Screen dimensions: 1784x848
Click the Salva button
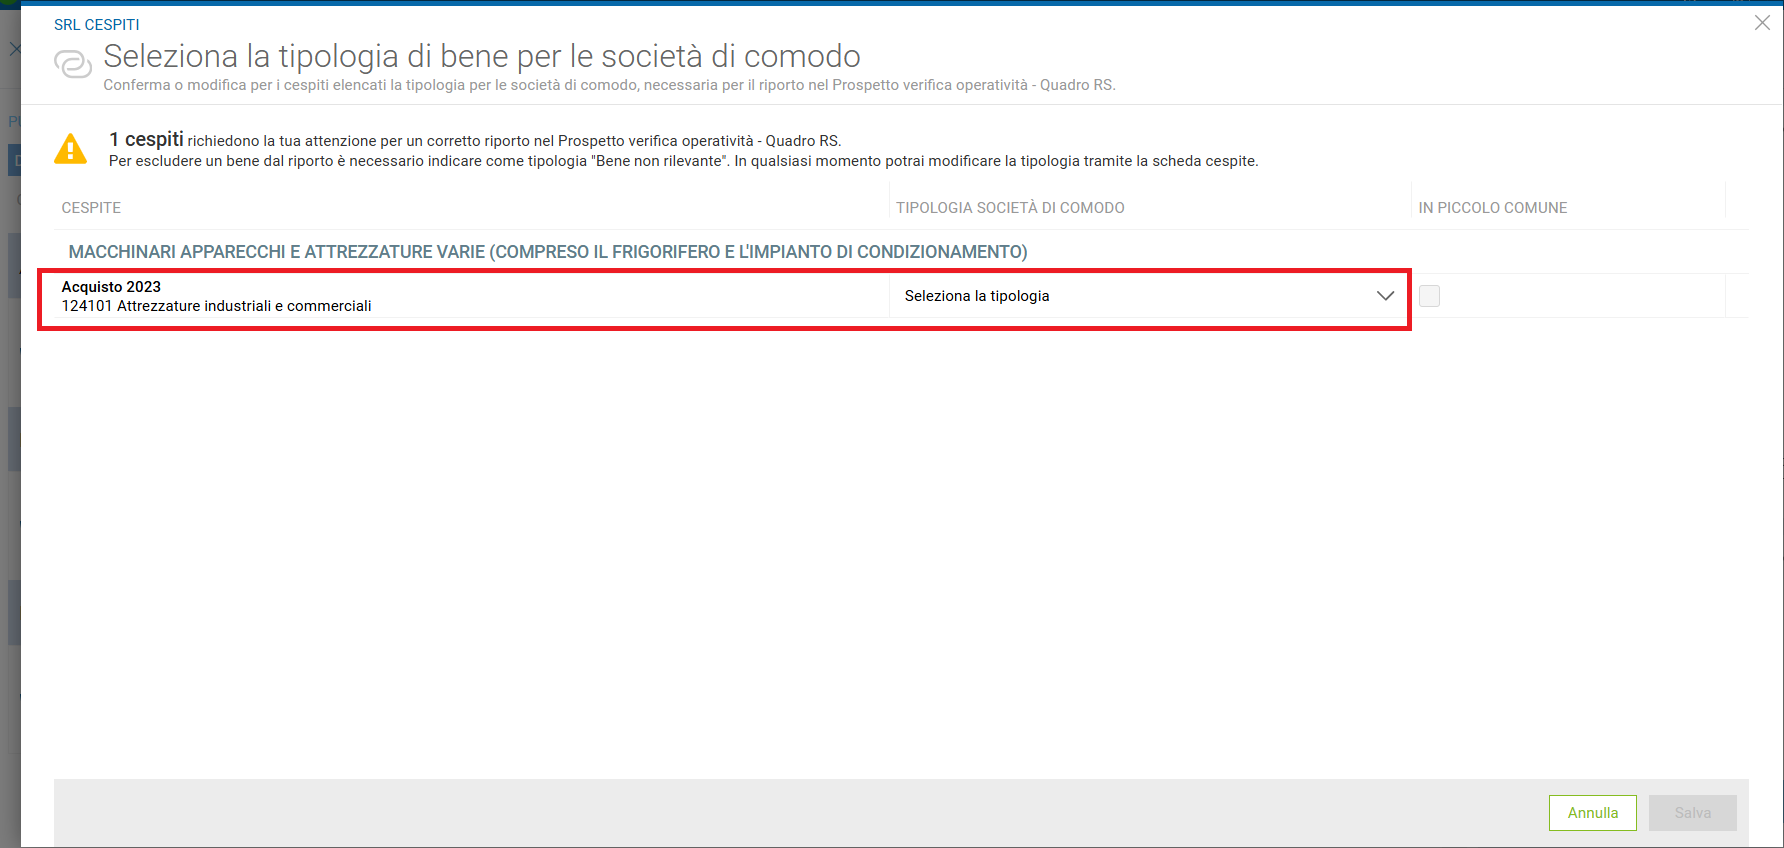[x=1692, y=813]
